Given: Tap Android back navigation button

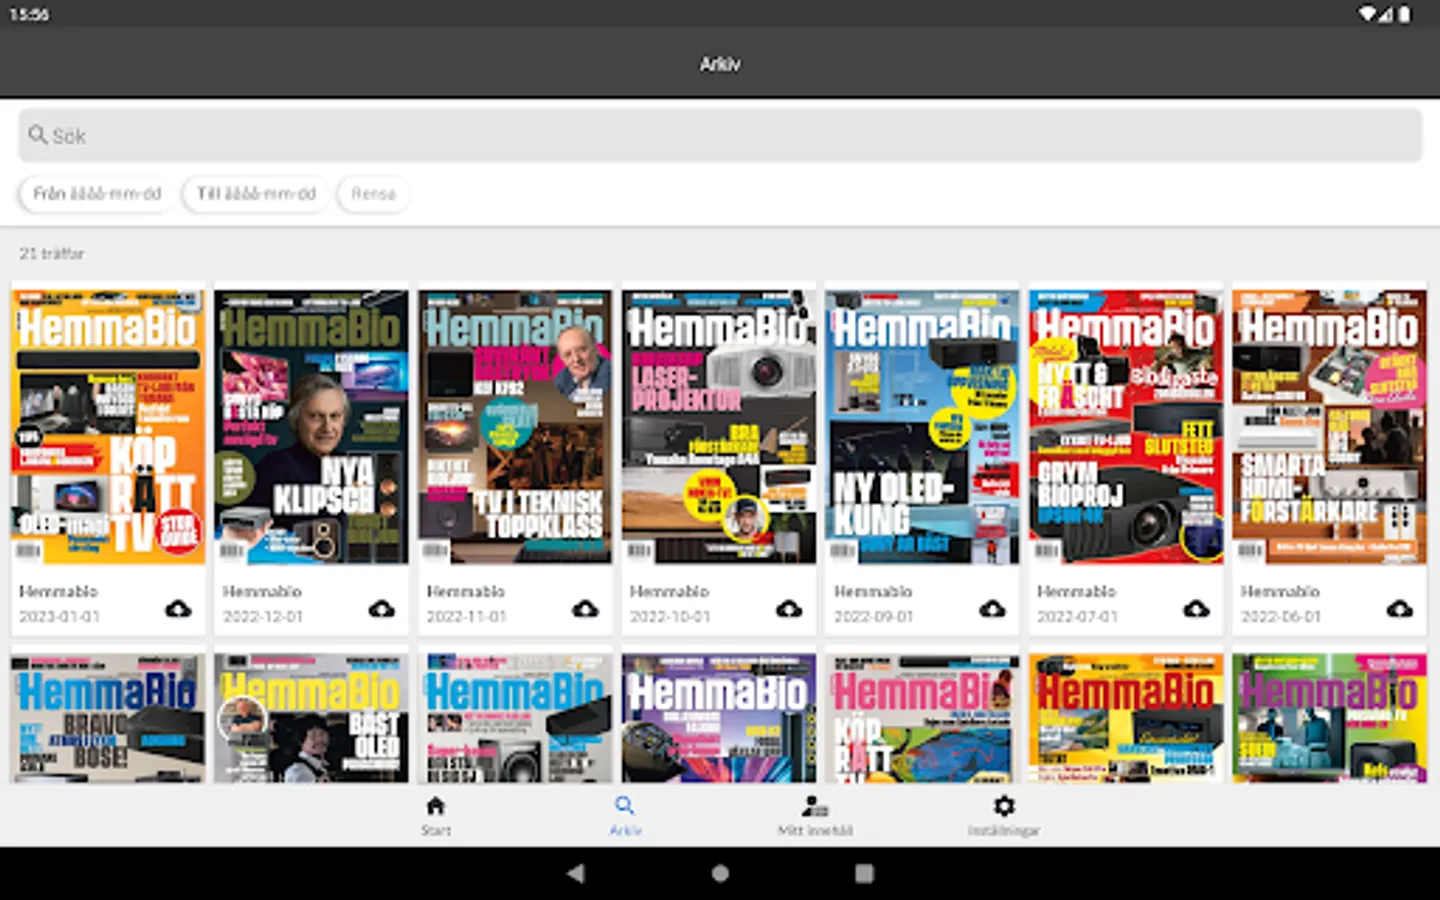Looking at the screenshot, I should tap(575, 873).
